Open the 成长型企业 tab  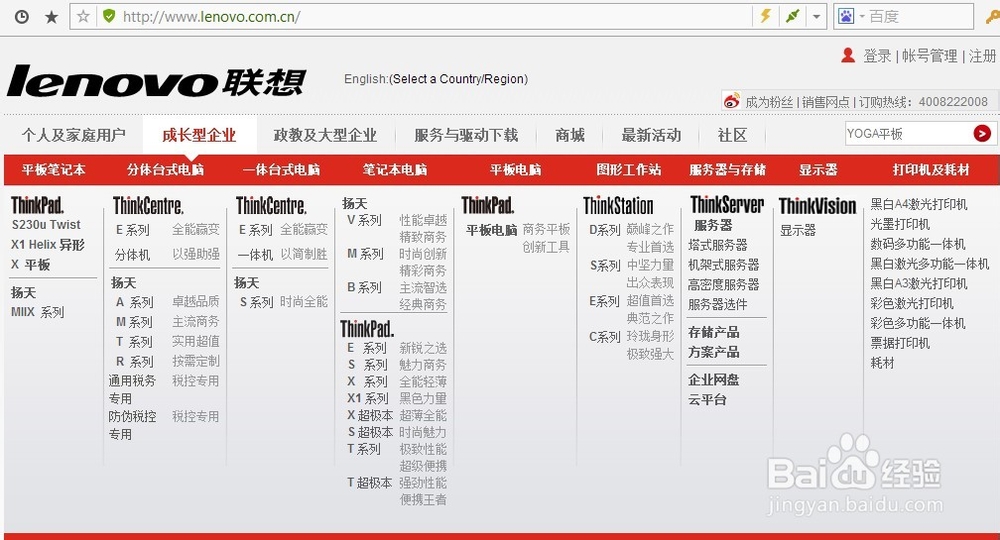(x=199, y=135)
